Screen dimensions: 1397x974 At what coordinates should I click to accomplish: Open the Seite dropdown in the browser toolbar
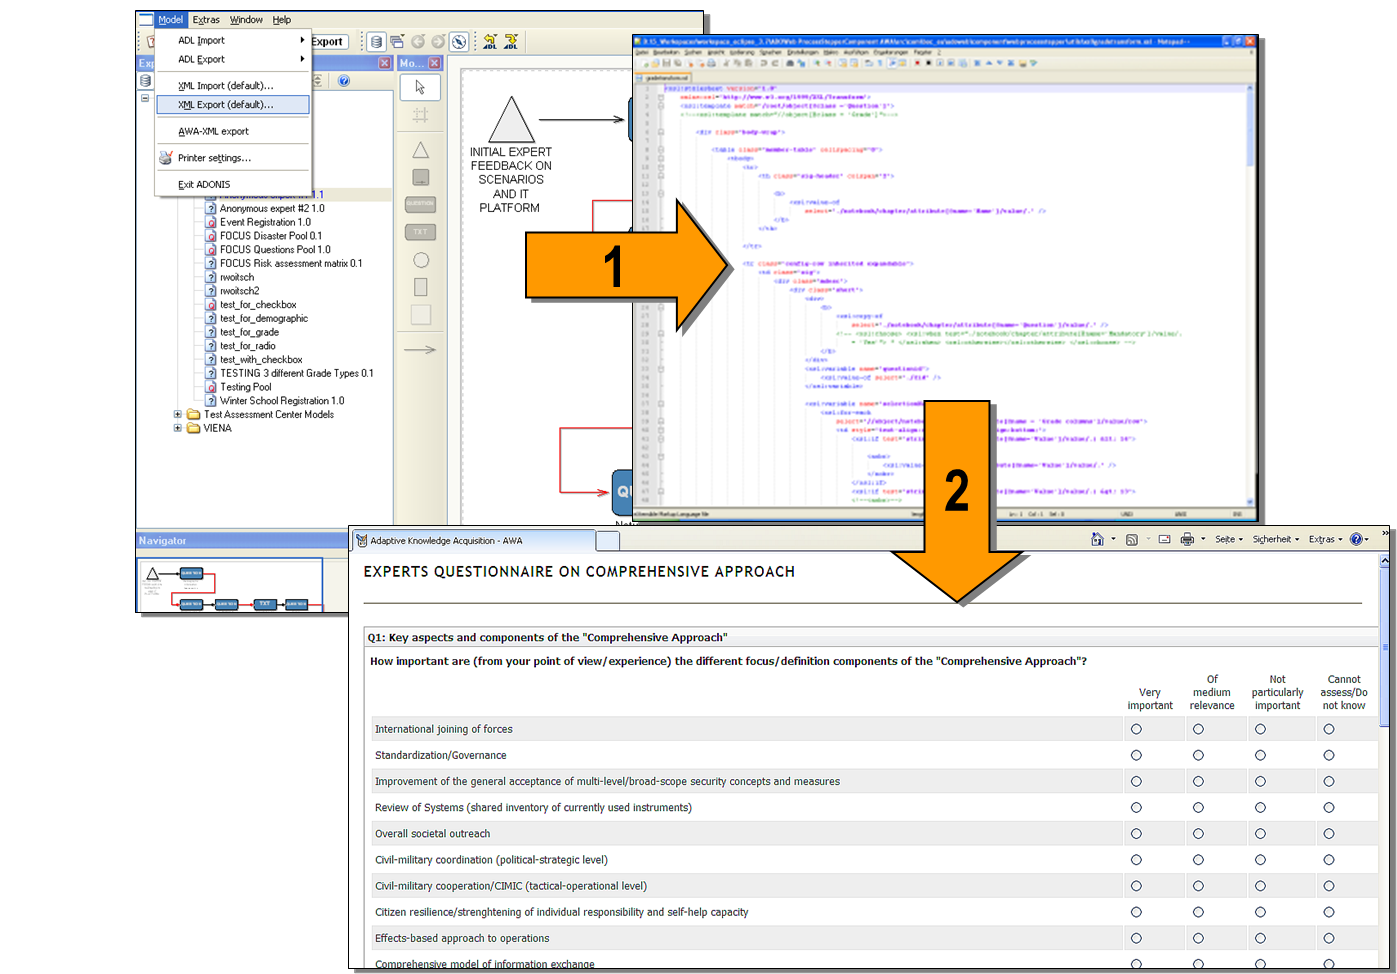pos(1227,539)
